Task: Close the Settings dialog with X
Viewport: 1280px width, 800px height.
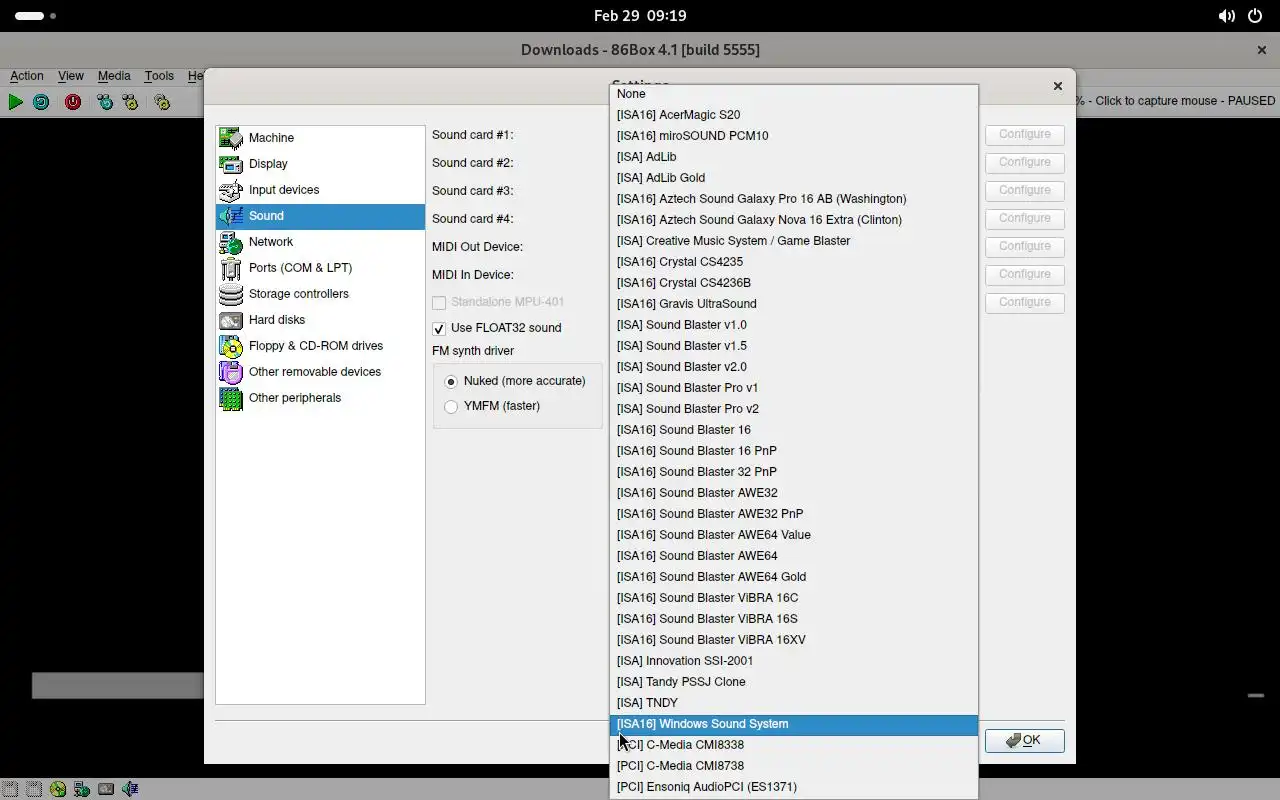Action: tap(1058, 86)
